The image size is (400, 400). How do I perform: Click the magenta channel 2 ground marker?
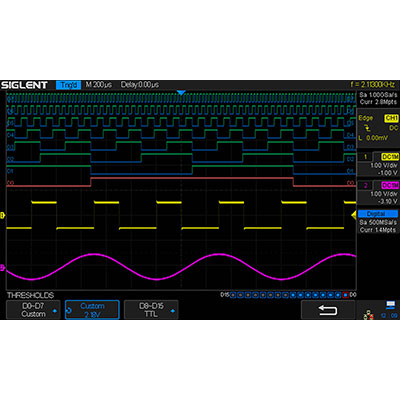[3, 267]
